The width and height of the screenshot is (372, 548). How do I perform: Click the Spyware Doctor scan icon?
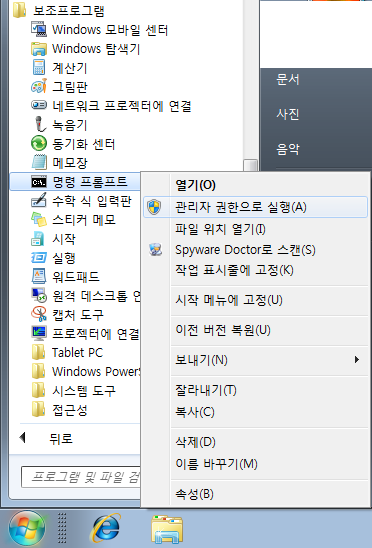pos(155,250)
